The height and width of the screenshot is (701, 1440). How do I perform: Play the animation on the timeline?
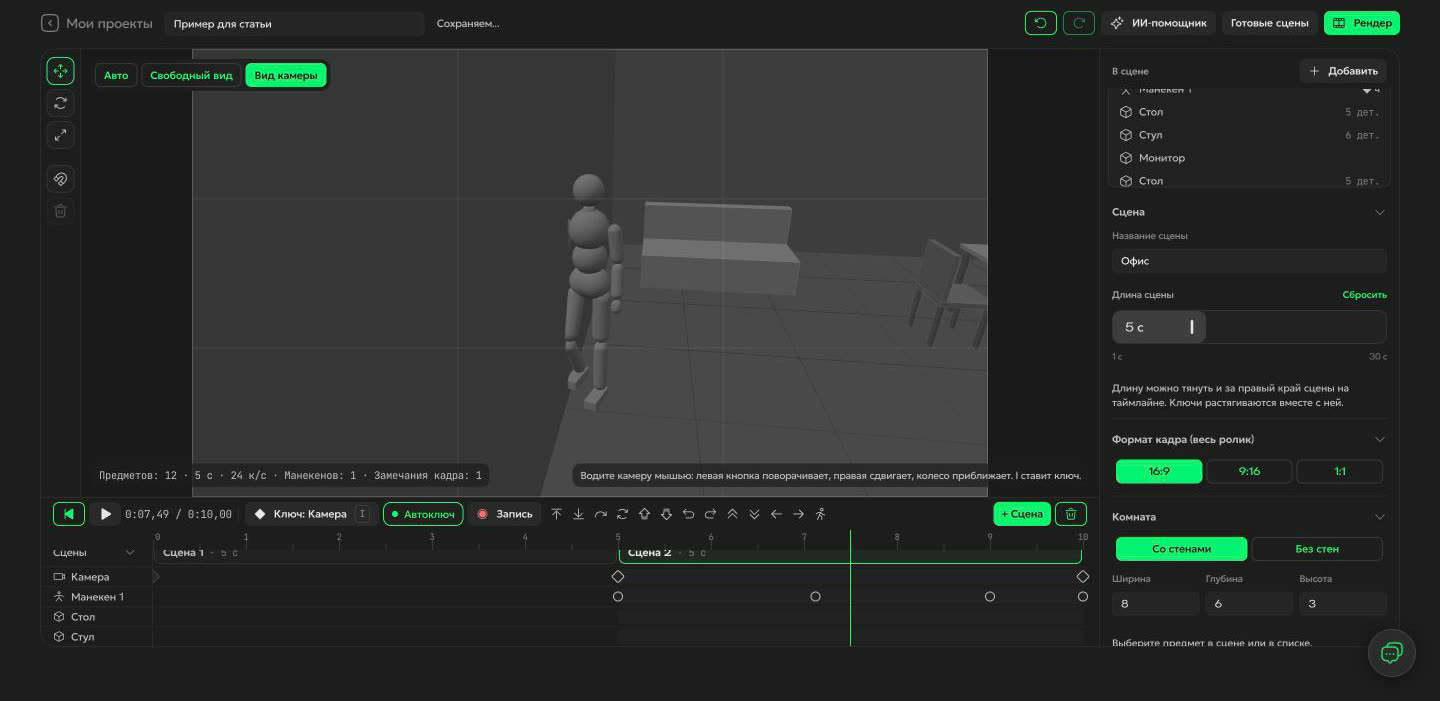[105, 514]
